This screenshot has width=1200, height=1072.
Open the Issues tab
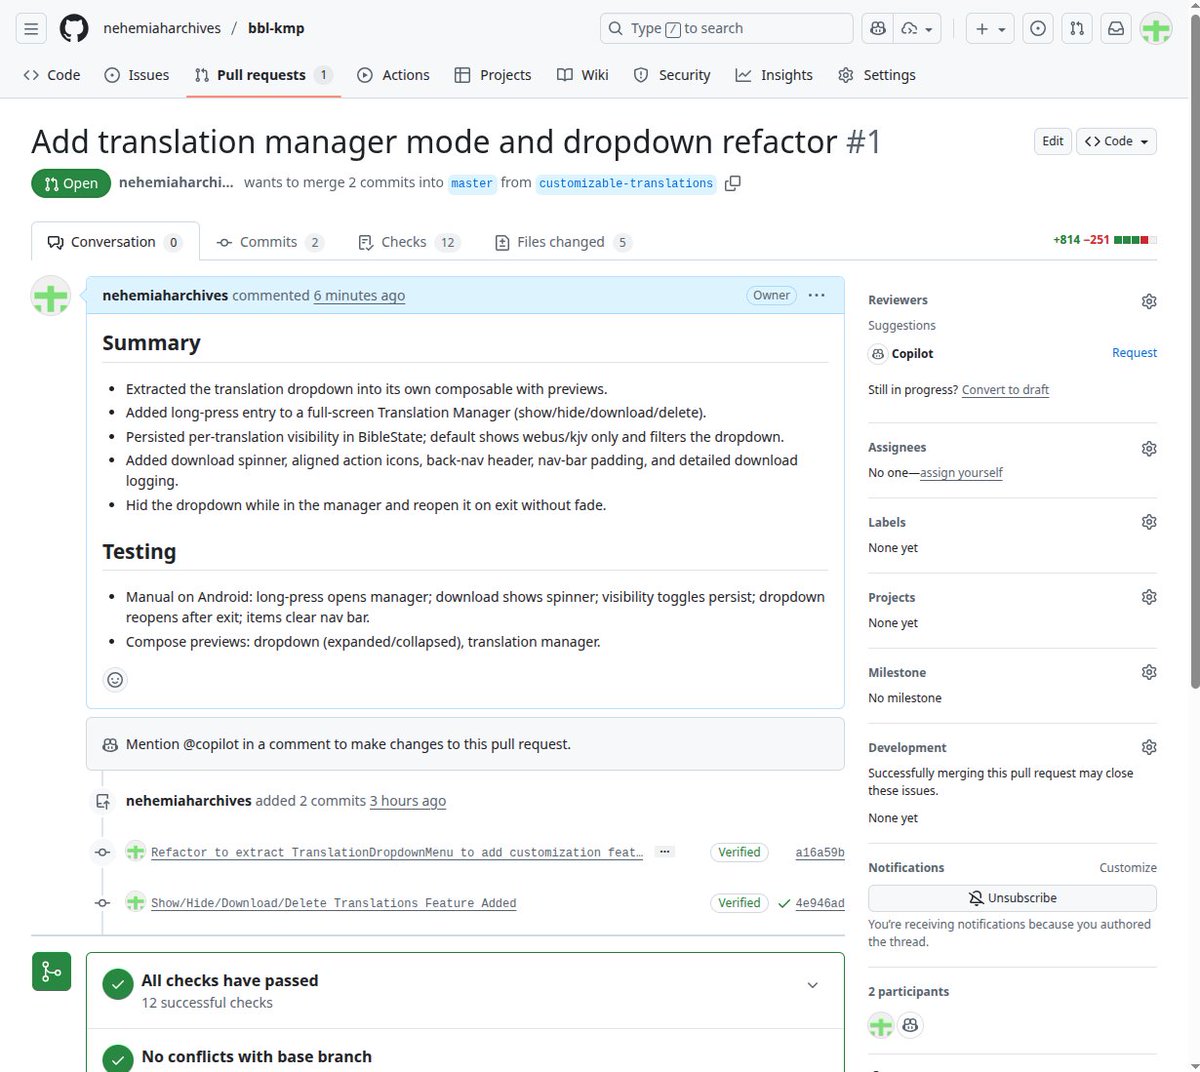point(137,75)
